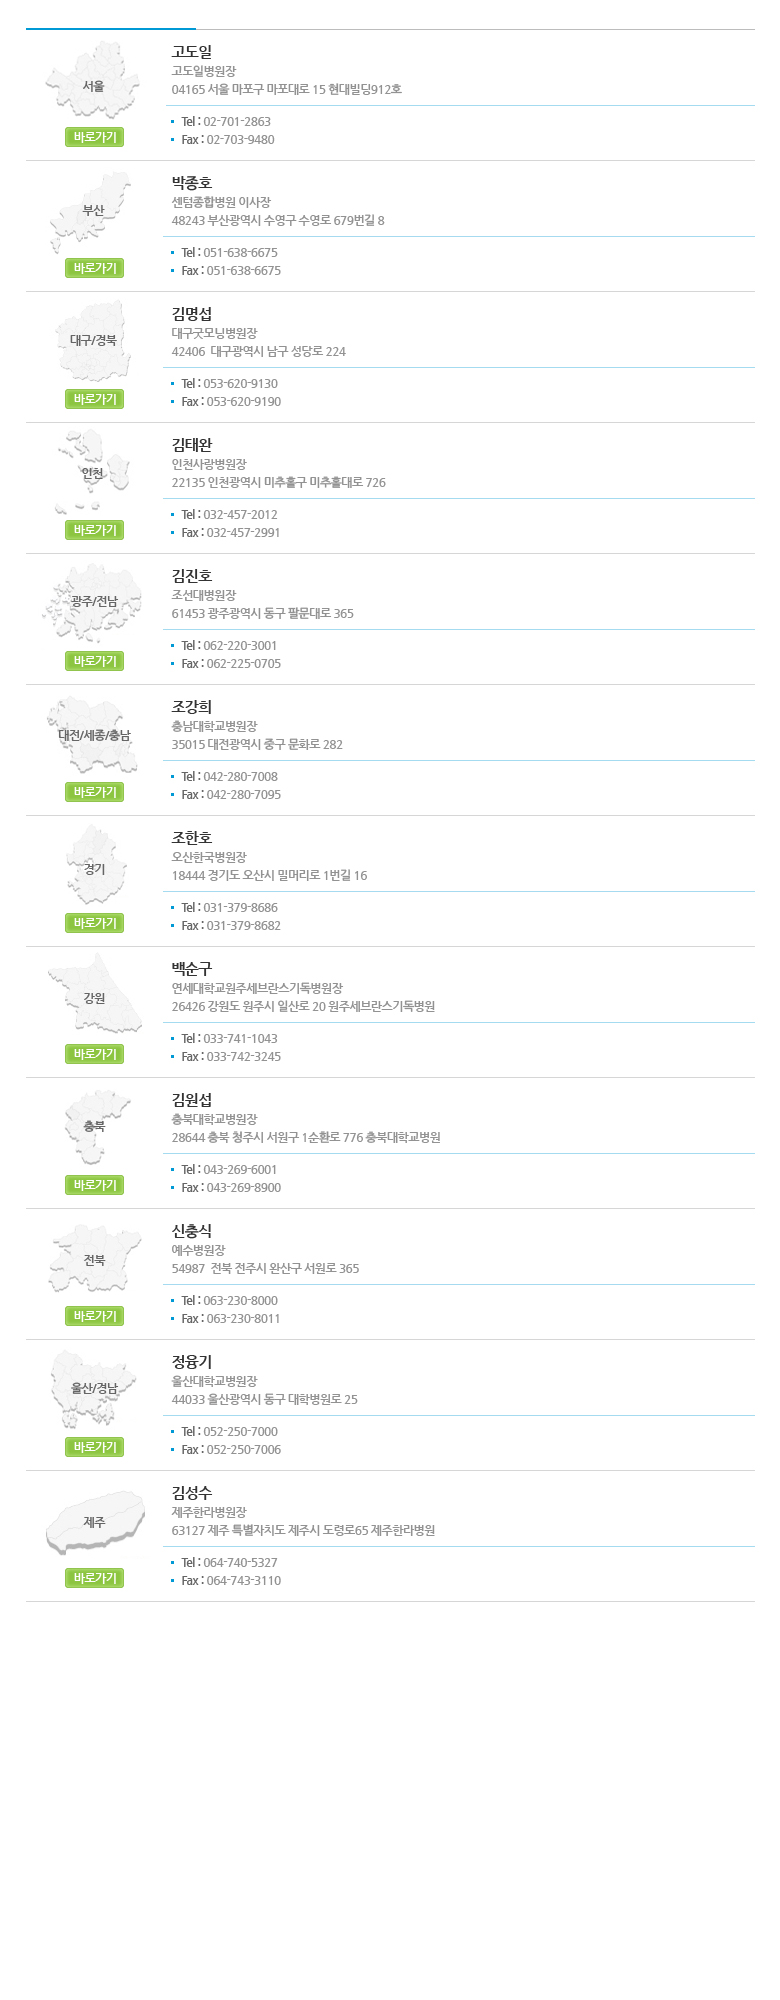Click the Daejeon/Sejong/Chungnam (대전/세종/충남) map icon
This screenshot has height=2000, width=780.
coord(93,735)
